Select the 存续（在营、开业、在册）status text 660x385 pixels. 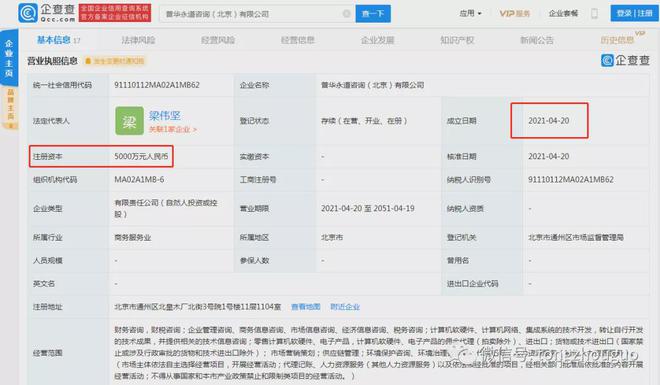(364, 121)
